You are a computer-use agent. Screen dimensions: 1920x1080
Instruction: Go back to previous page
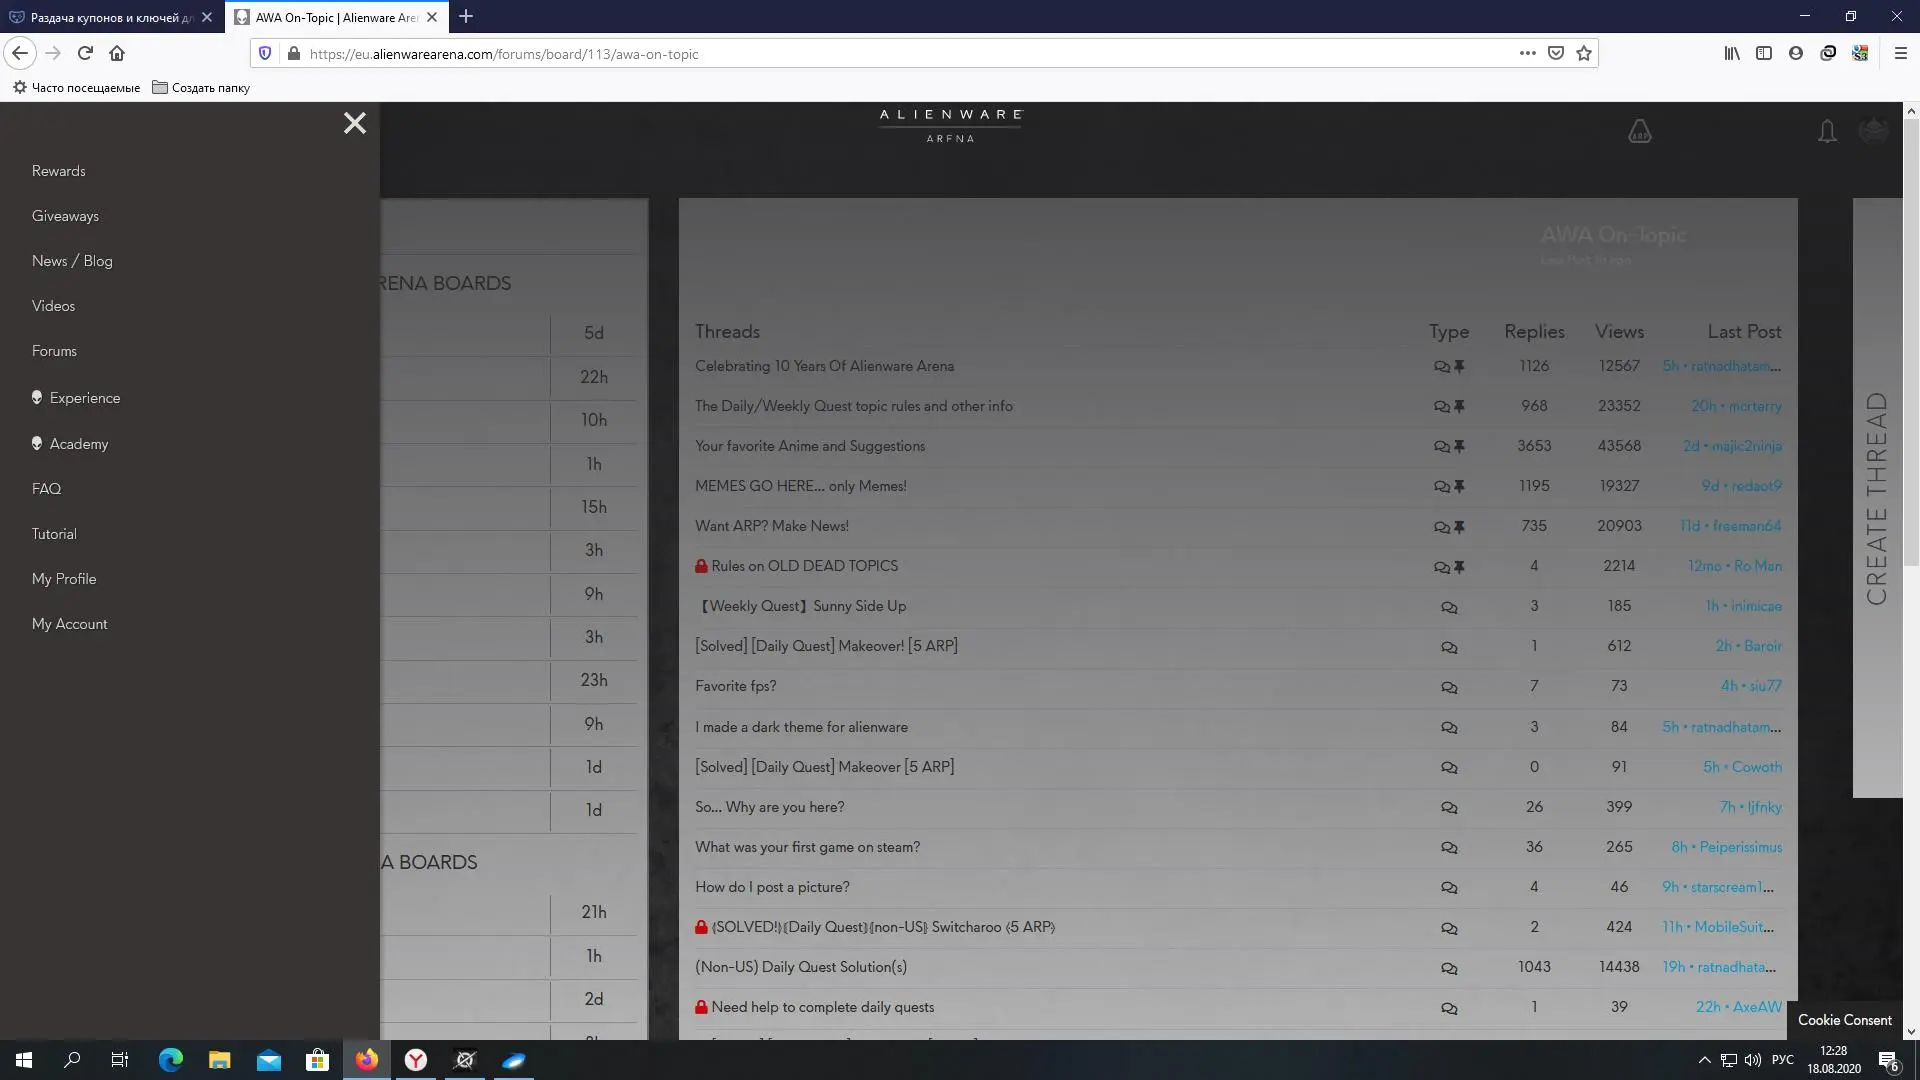[20, 53]
